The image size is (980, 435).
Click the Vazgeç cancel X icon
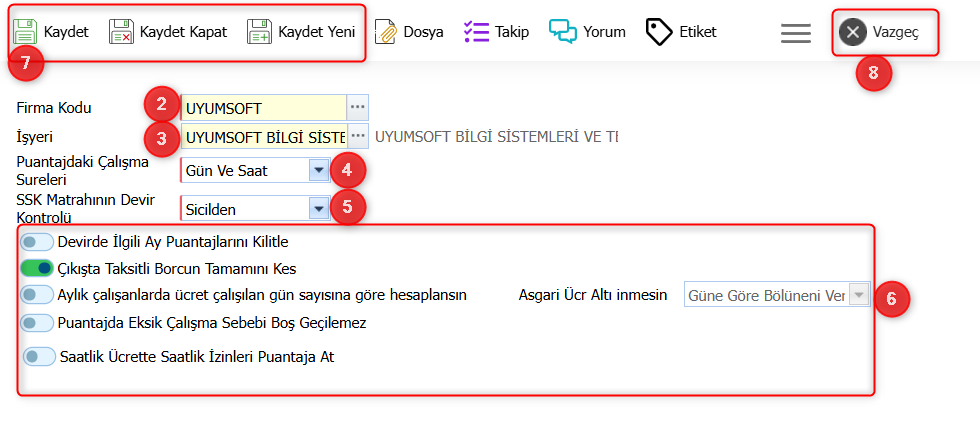point(852,32)
